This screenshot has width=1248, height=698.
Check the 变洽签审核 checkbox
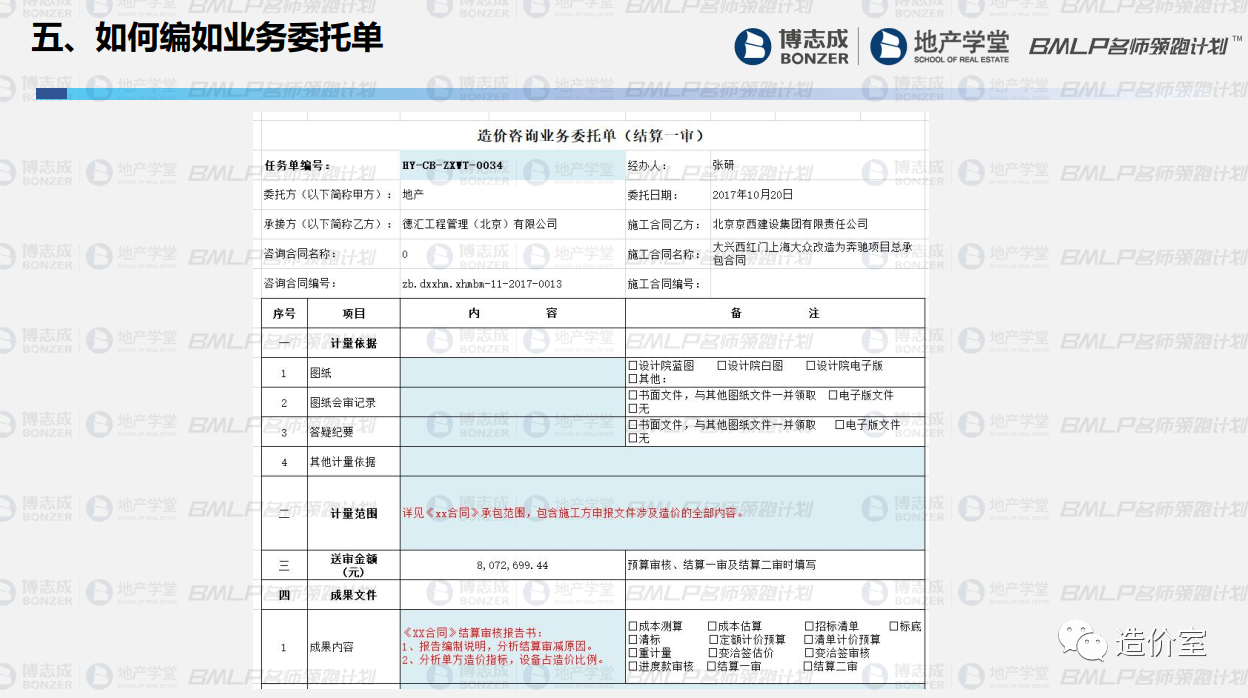[809, 653]
